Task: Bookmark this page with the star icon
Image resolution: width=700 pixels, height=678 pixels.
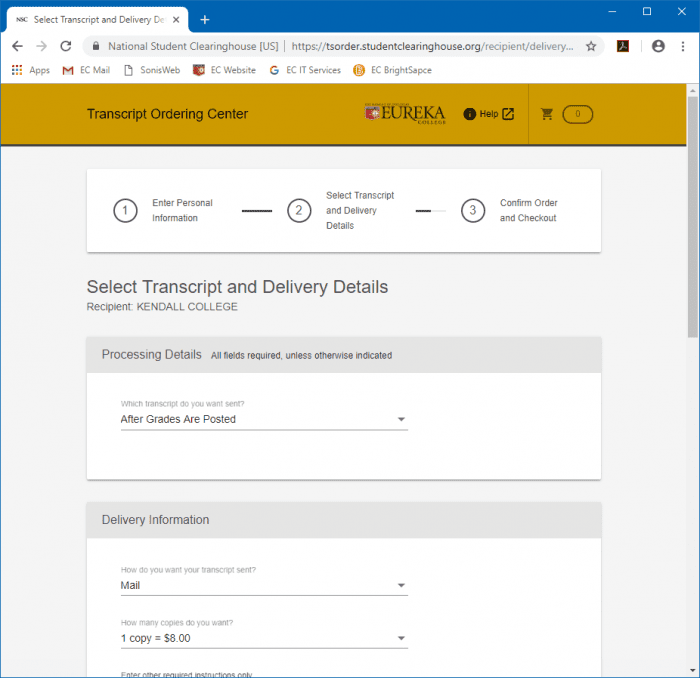Action: [x=591, y=46]
